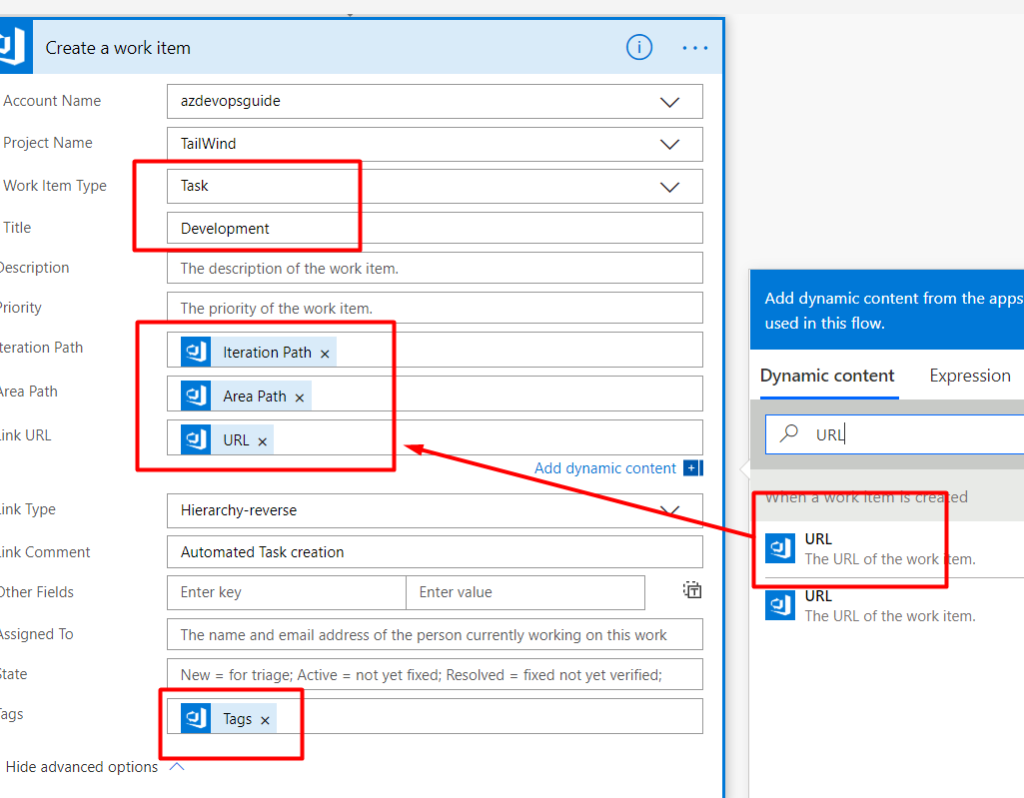This screenshot has width=1024, height=798.
Task: Click the Add dynamic content link
Action: [x=605, y=467]
